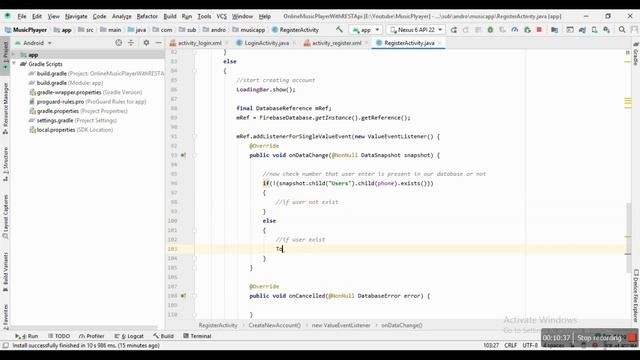Click the Run gutter icon beside onDataChange
Screen dimensions: 640x360
[183, 155]
